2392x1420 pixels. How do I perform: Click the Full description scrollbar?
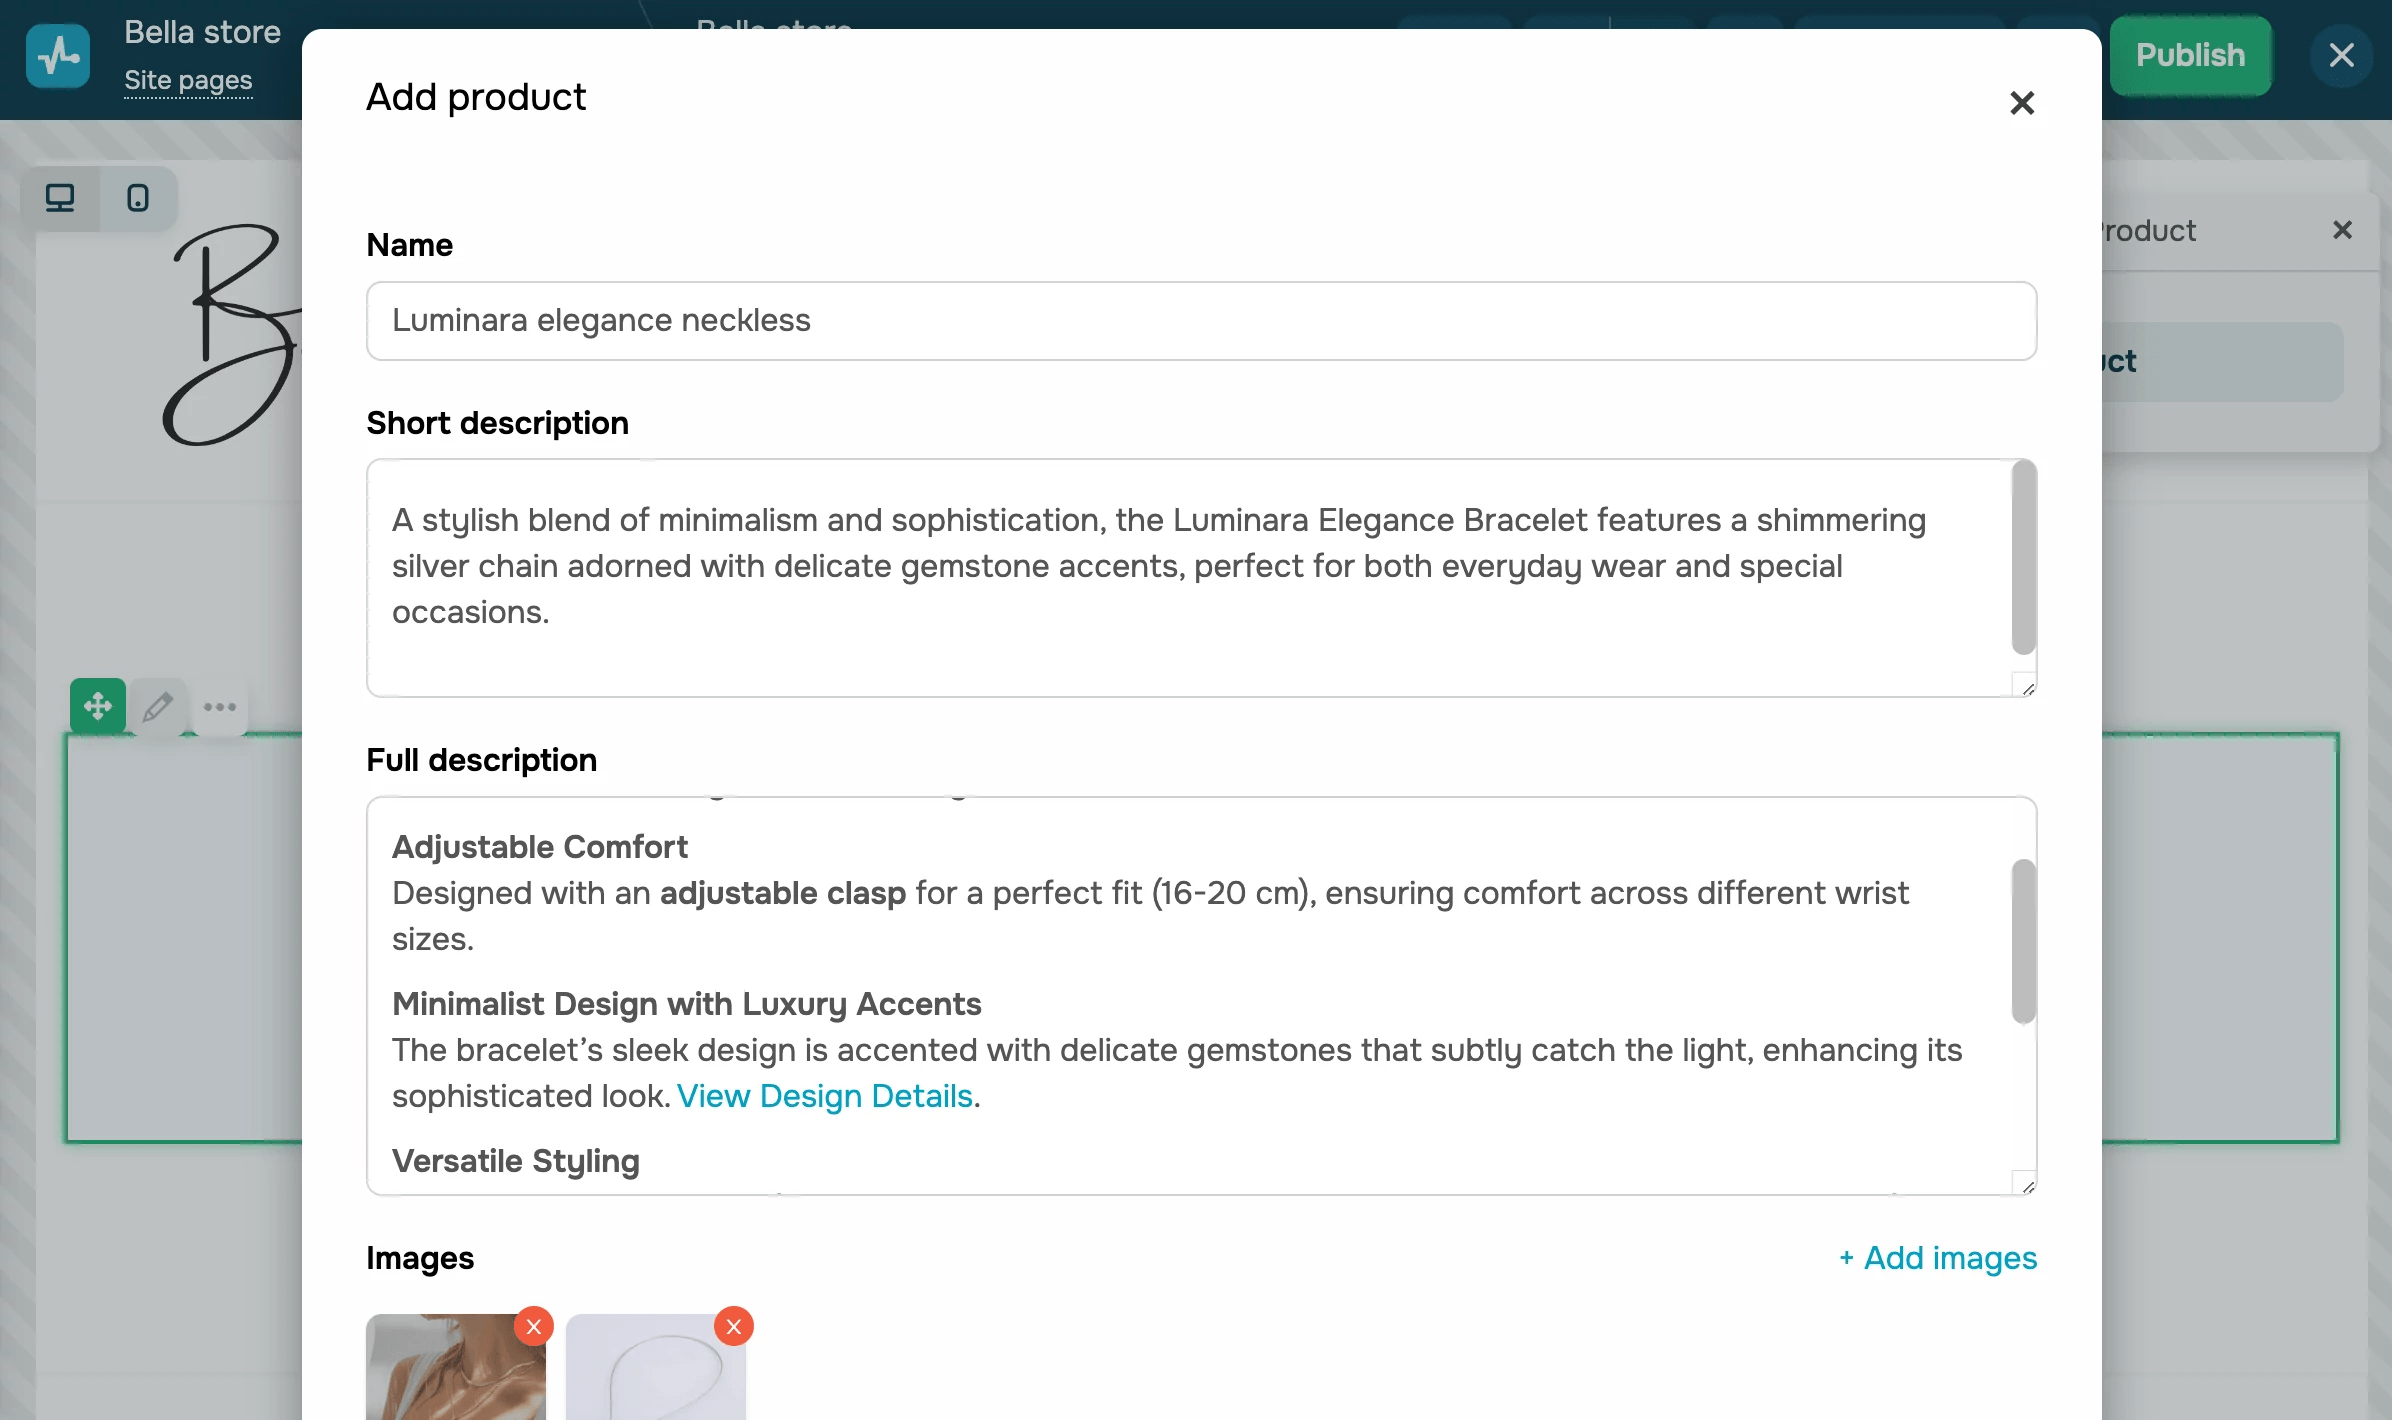[x=2023, y=940]
